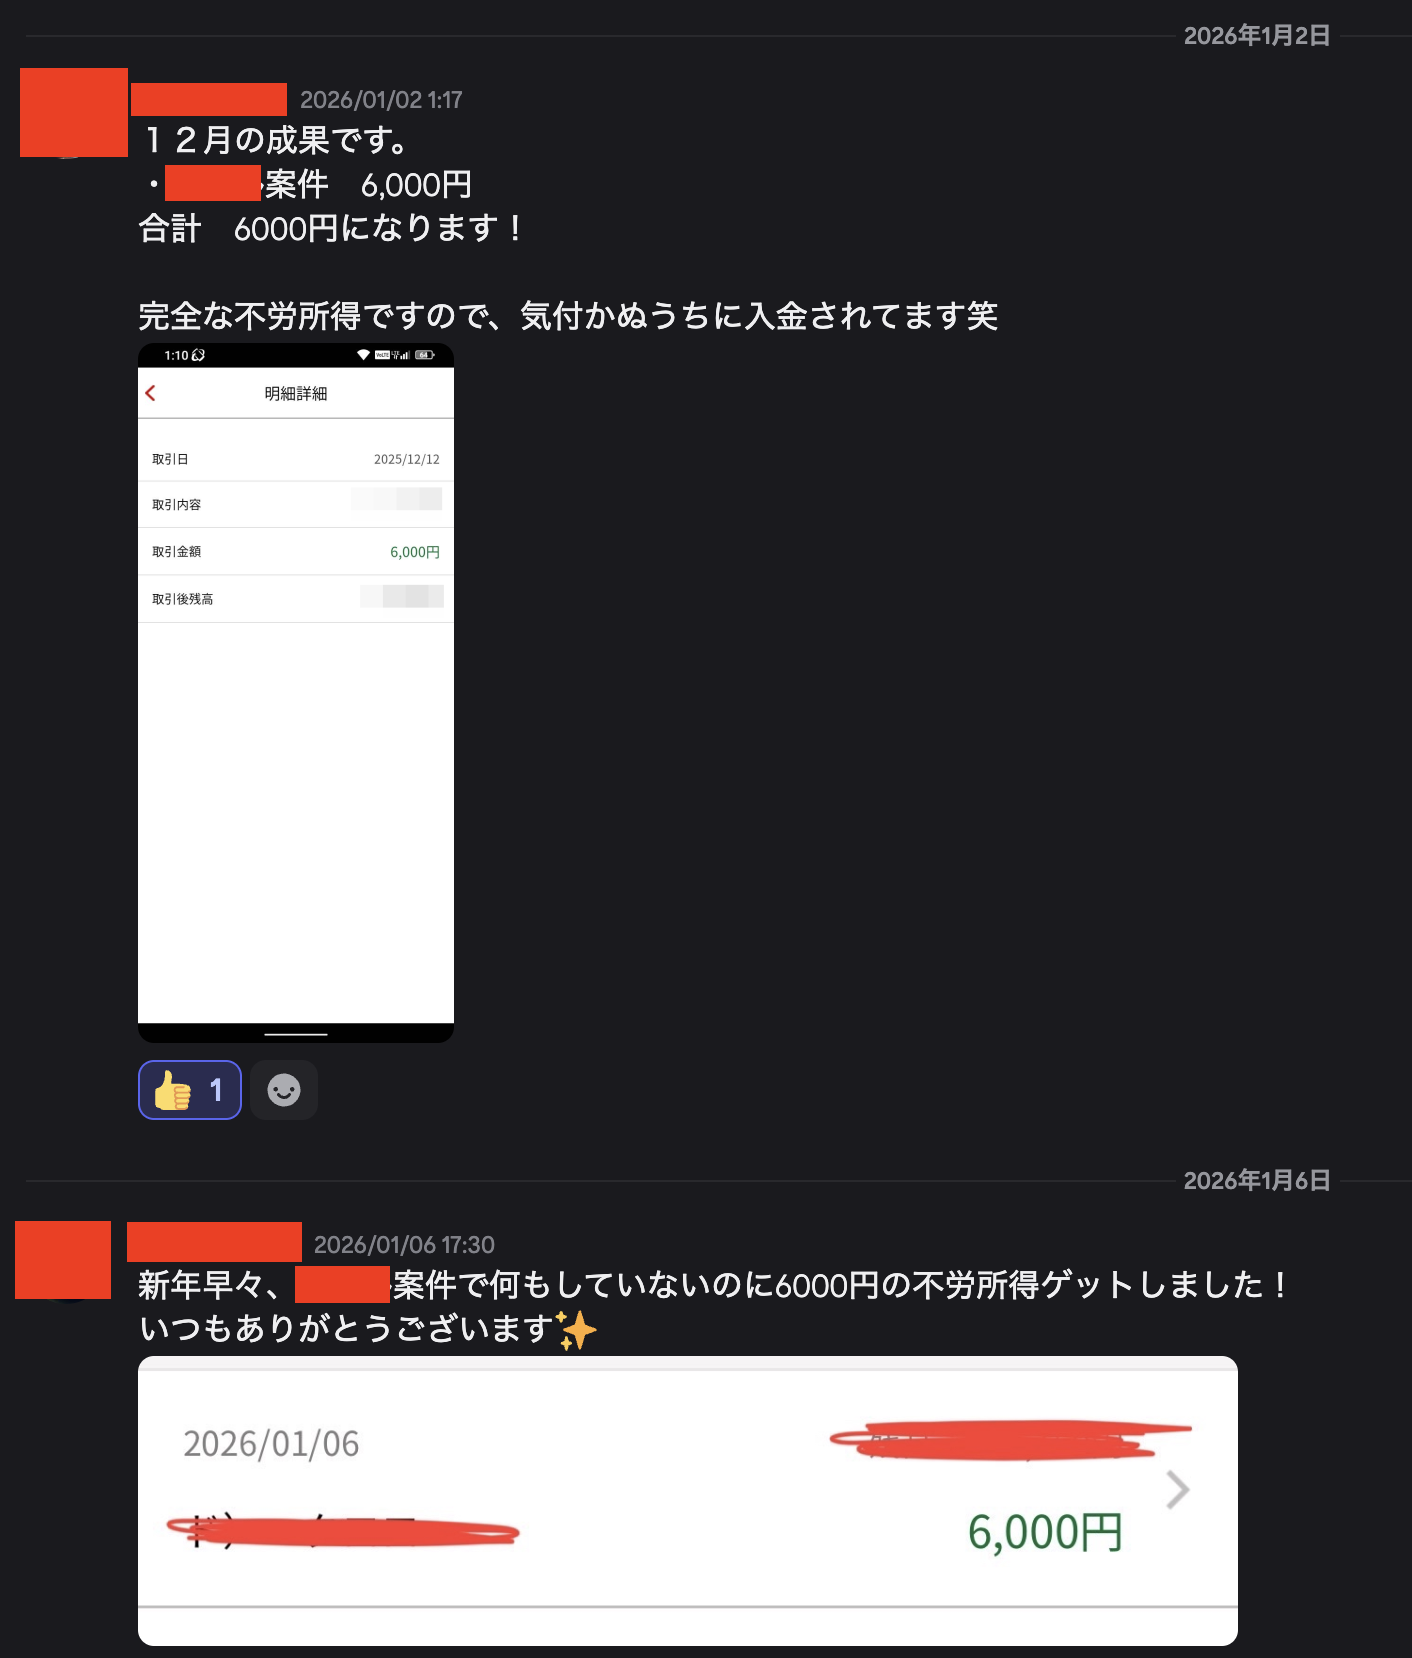Click the wifi icon in phone status bar

coord(363,355)
